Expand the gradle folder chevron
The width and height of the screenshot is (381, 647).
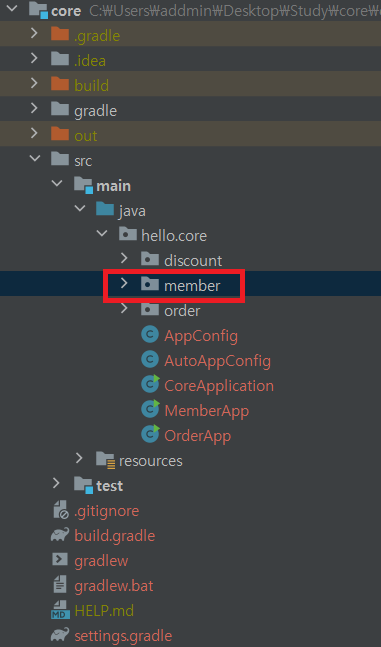click(x=34, y=109)
